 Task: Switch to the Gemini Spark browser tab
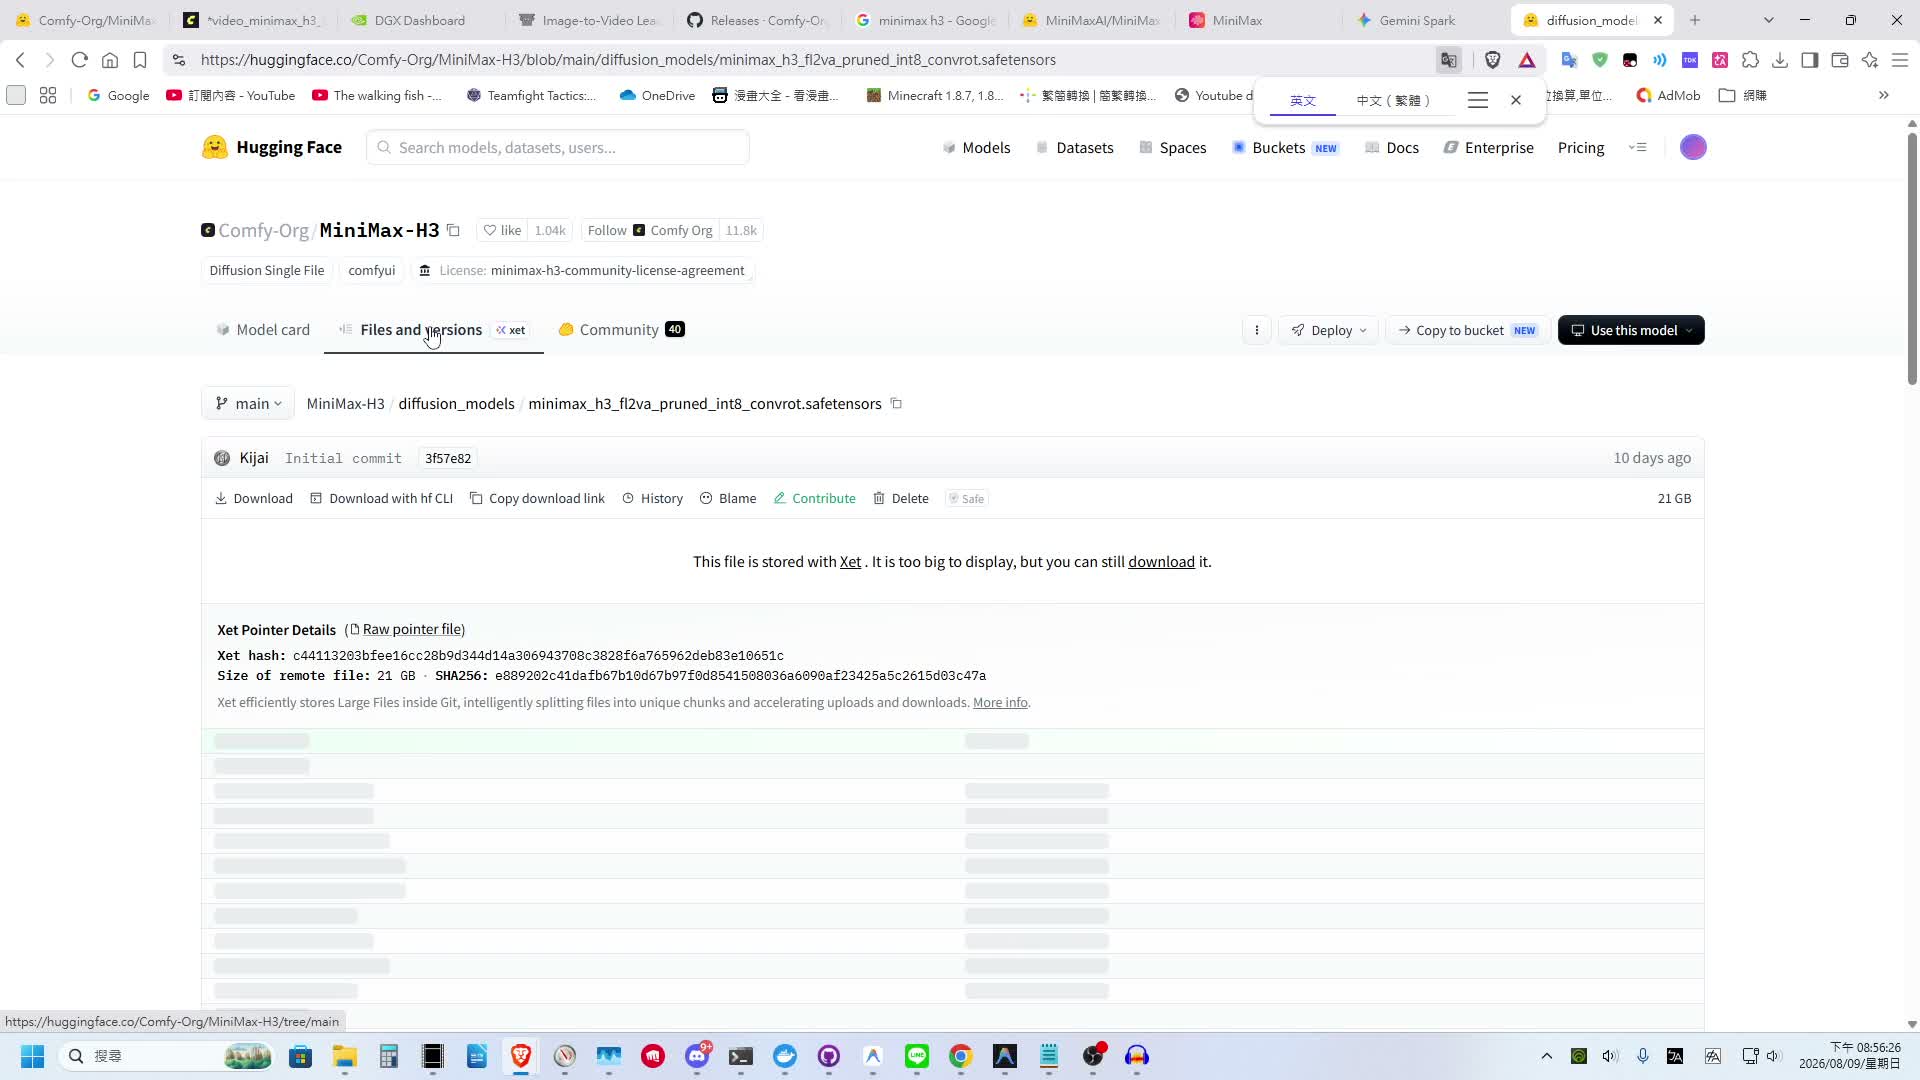[1417, 20]
